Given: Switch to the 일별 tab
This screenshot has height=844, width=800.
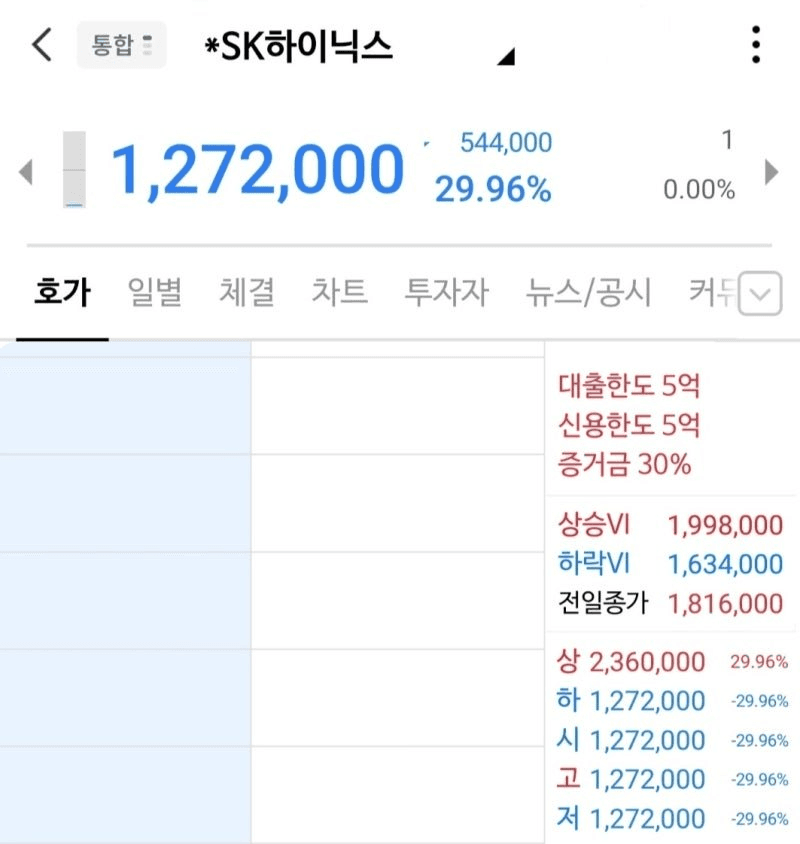Looking at the screenshot, I should point(155,293).
